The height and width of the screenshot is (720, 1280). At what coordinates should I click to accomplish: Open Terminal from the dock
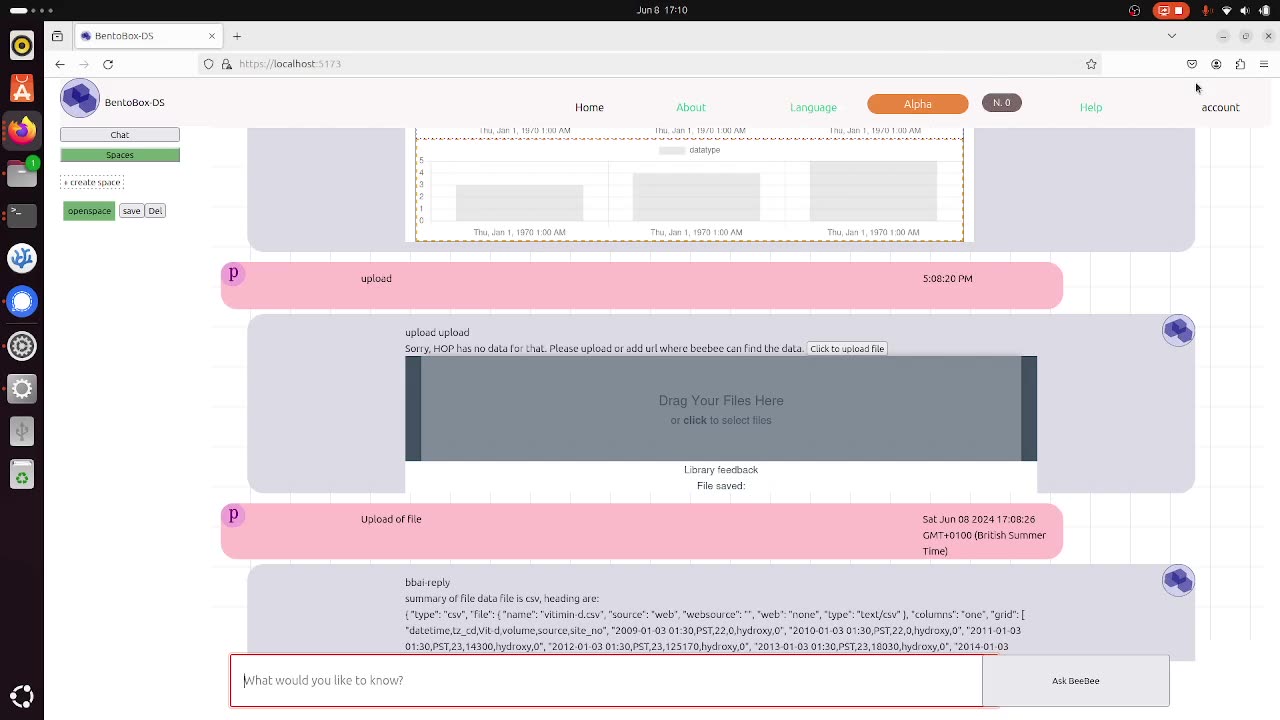[22, 214]
